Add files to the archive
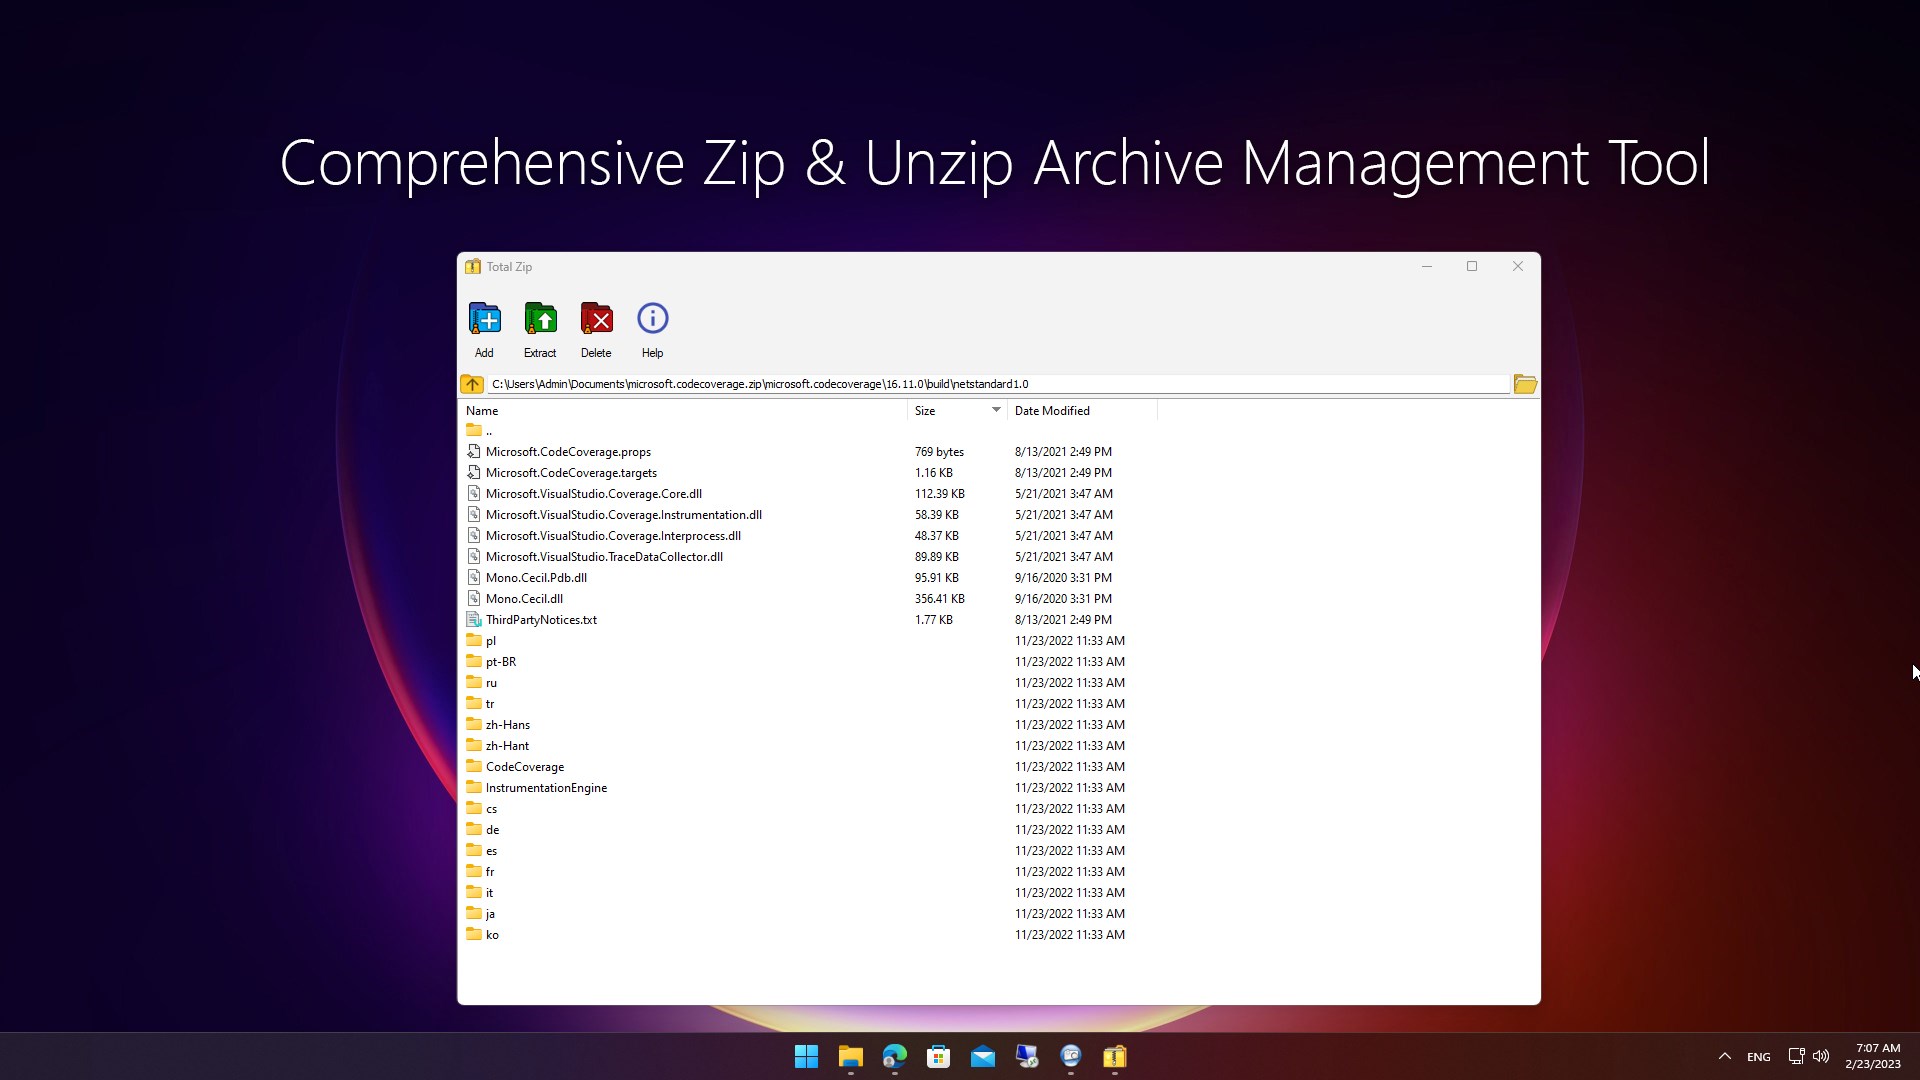Viewport: 1920px width, 1080px height. (x=483, y=328)
